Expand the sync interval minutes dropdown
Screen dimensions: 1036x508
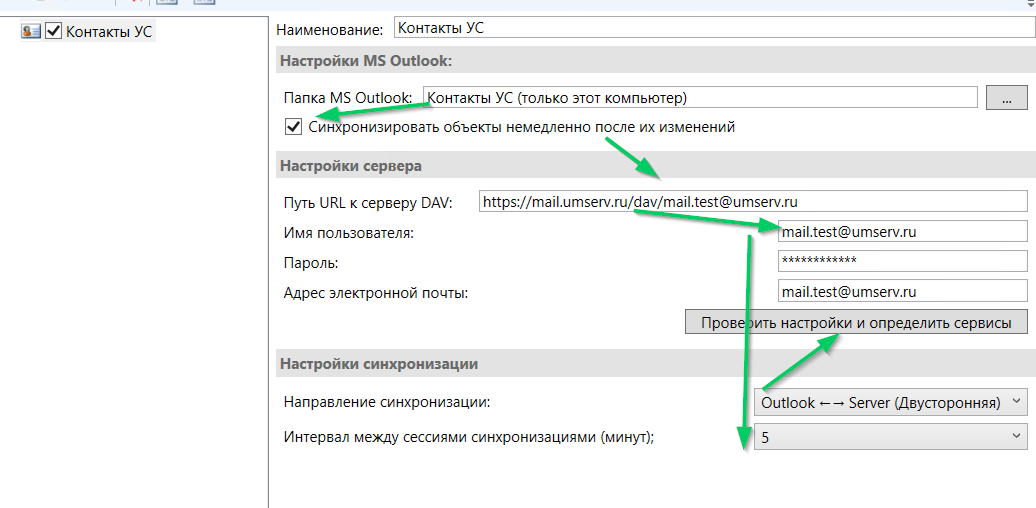(890, 437)
